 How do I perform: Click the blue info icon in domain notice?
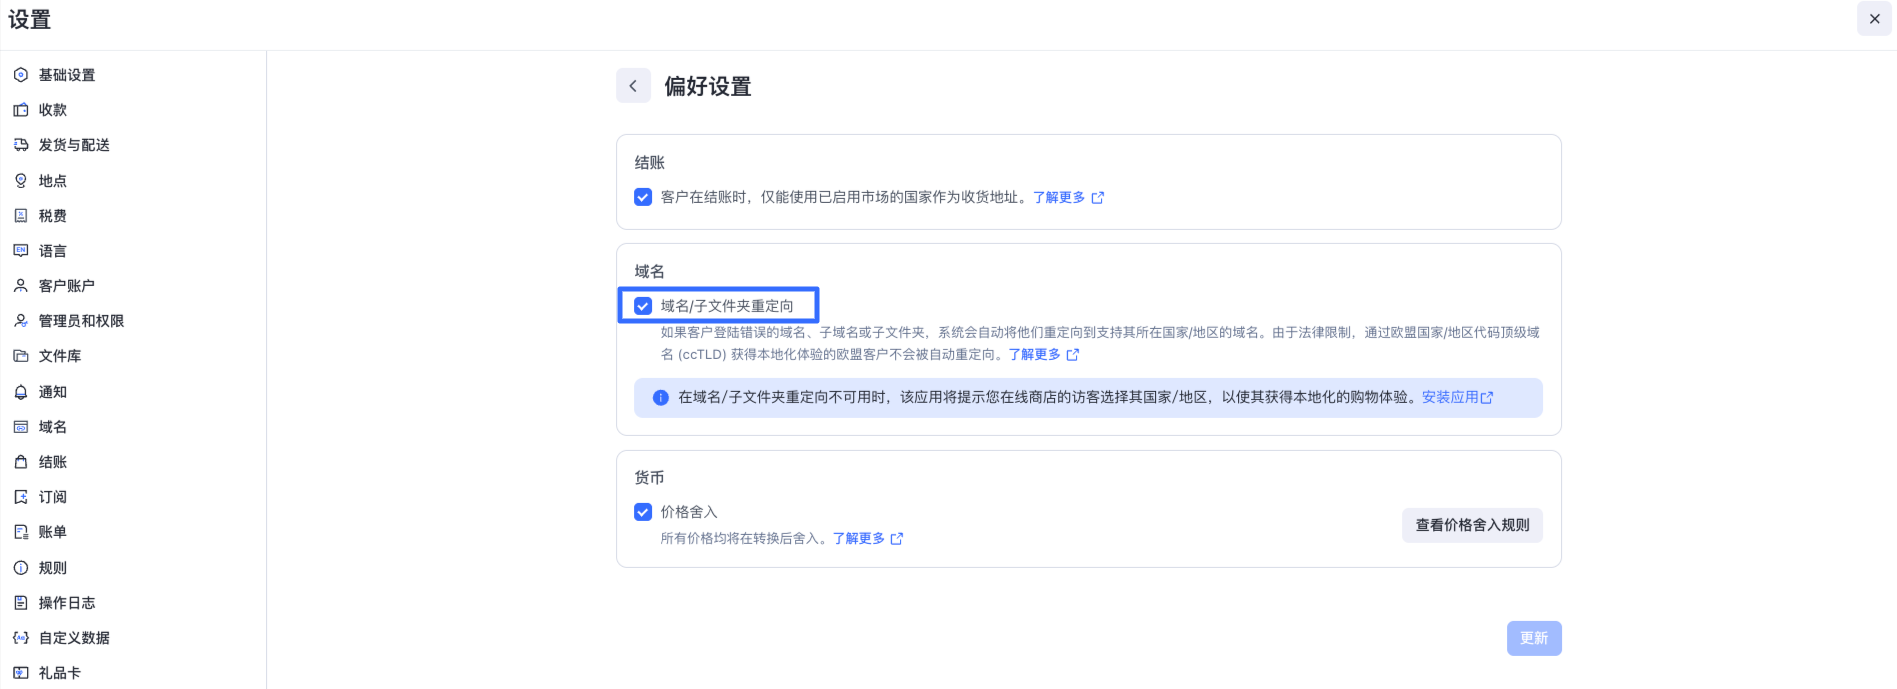tap(660, 398)
